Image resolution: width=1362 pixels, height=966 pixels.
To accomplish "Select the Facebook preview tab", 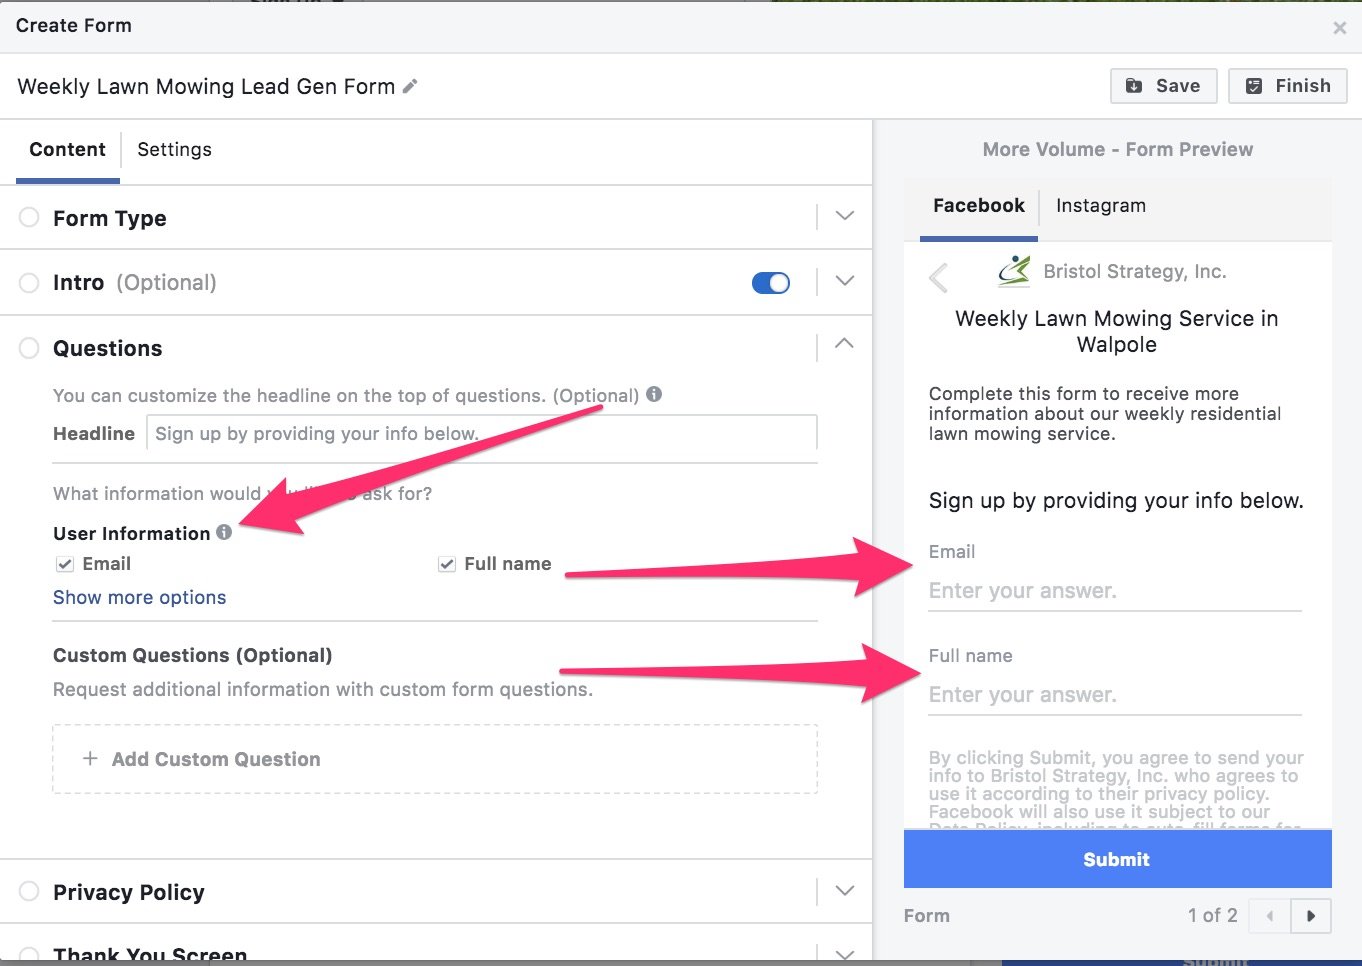I will tap(979, 206).
